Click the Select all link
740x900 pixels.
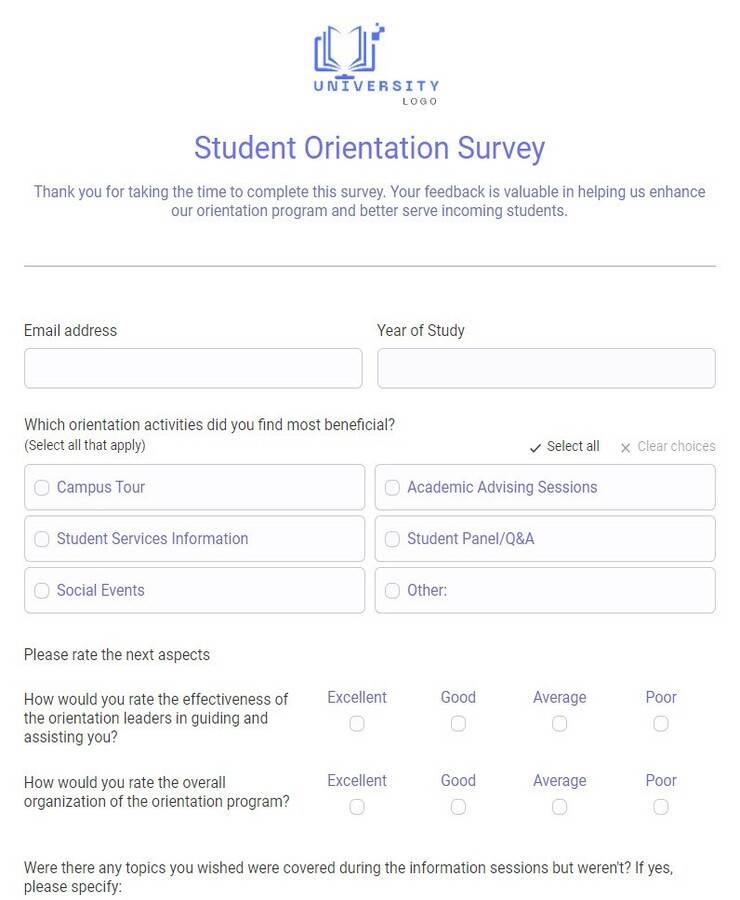click(x=572, y=447)
